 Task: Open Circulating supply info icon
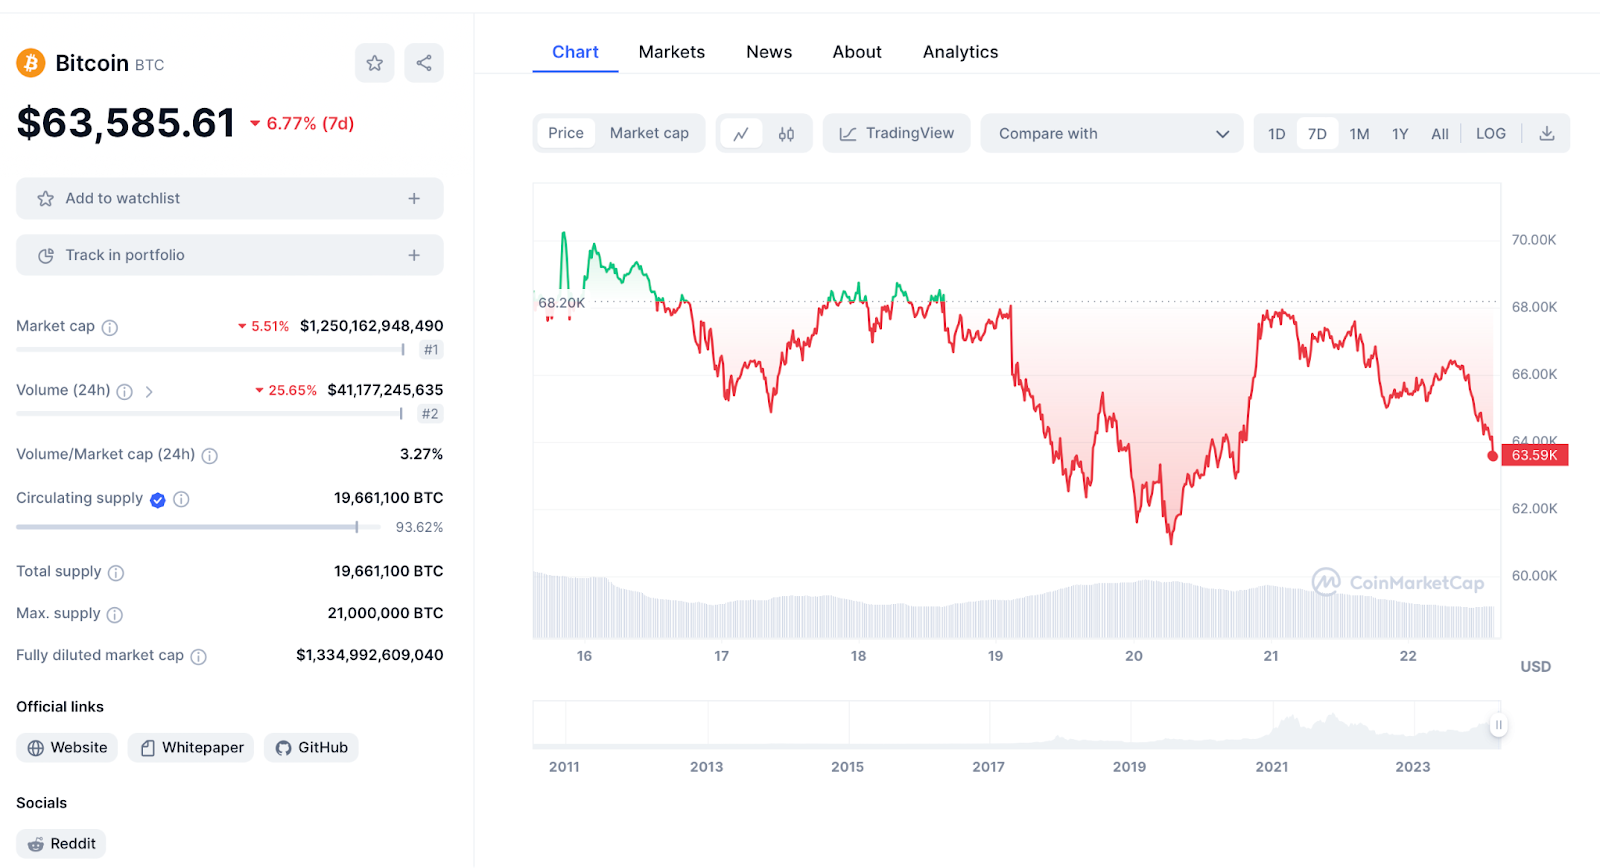(181, 499)
